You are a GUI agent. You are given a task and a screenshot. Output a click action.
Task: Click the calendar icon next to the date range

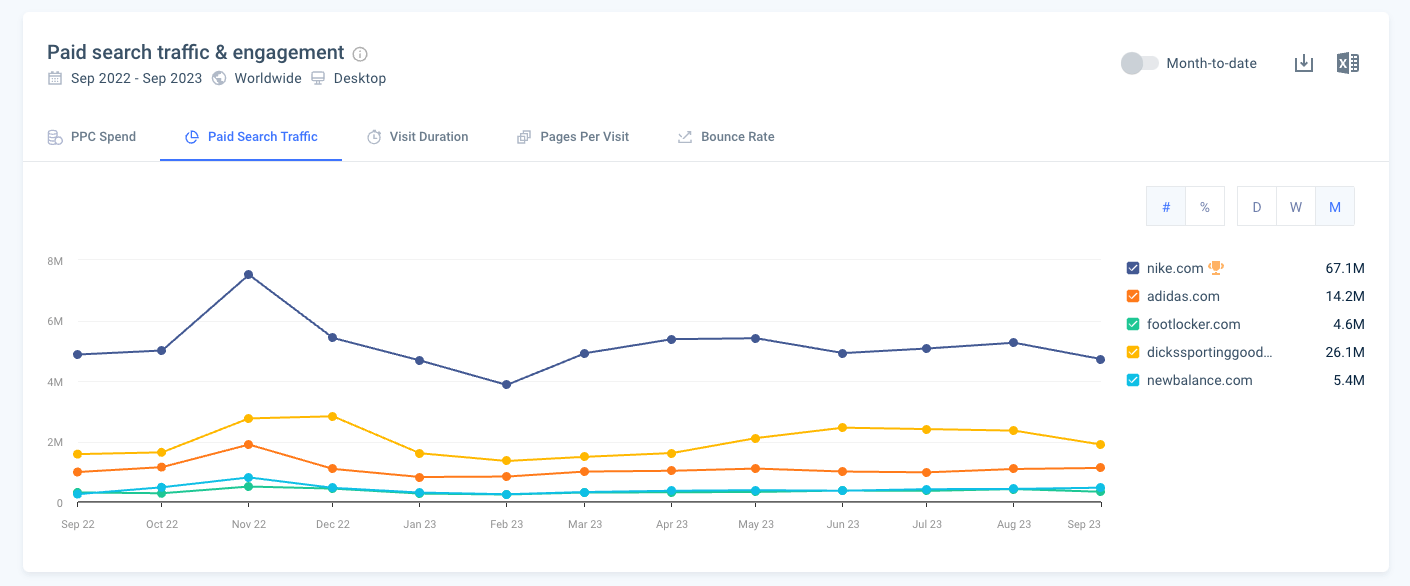pyautogui.click(x=55, y=77)
